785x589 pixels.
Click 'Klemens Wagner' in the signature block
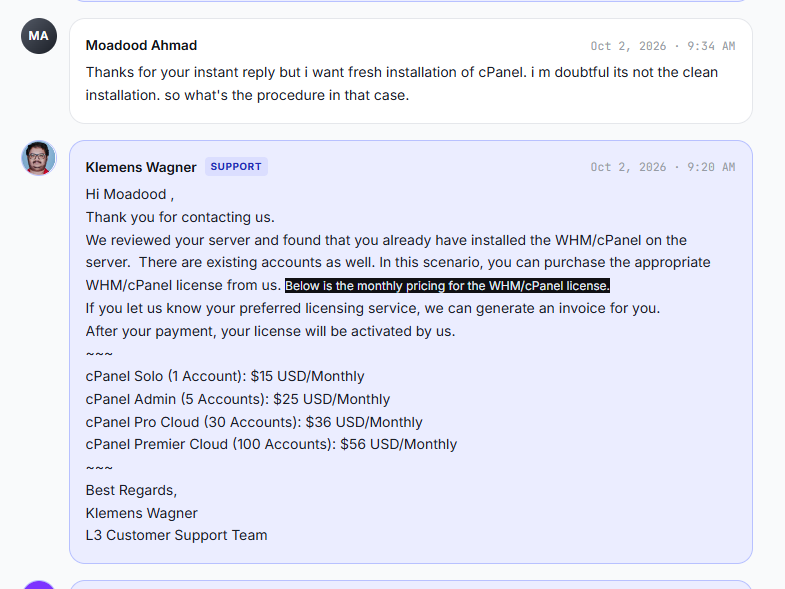coord(142,513)
